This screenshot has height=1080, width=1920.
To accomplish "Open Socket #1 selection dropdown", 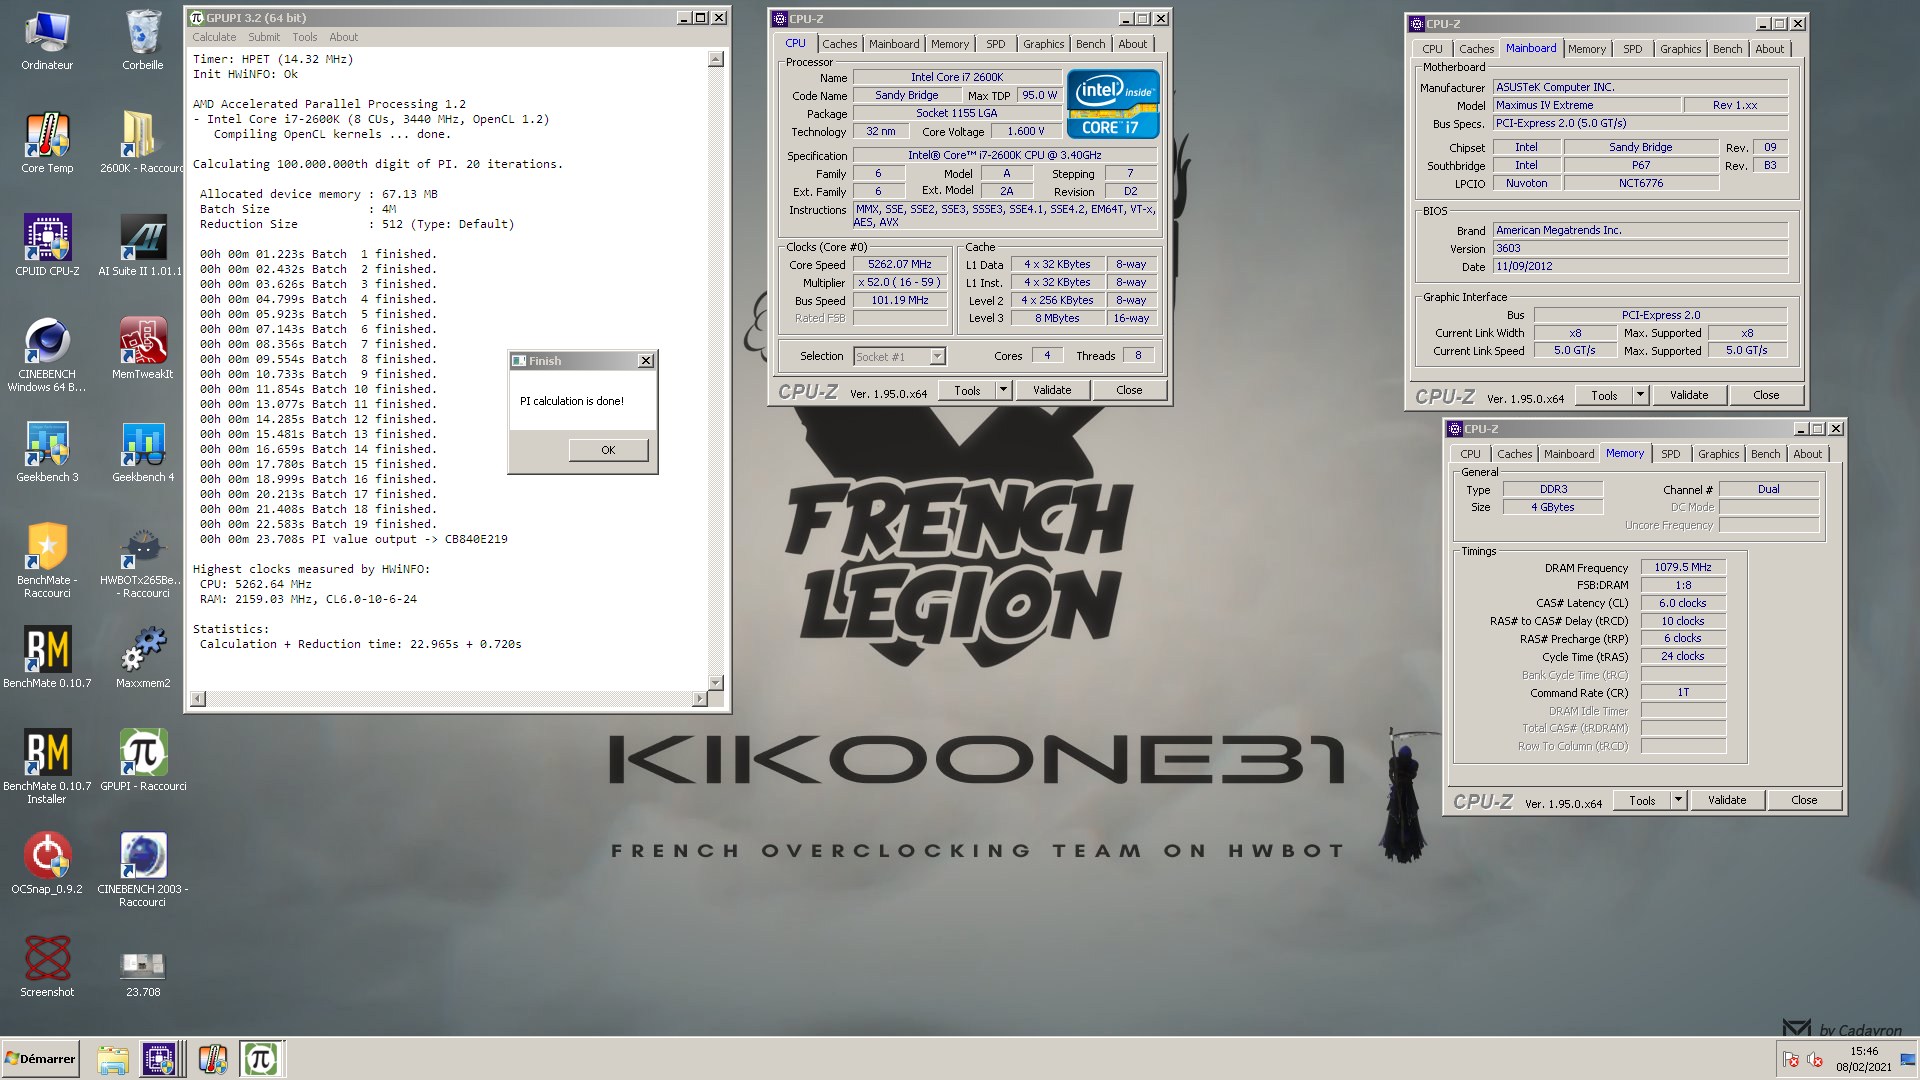I will pos(899,357).
